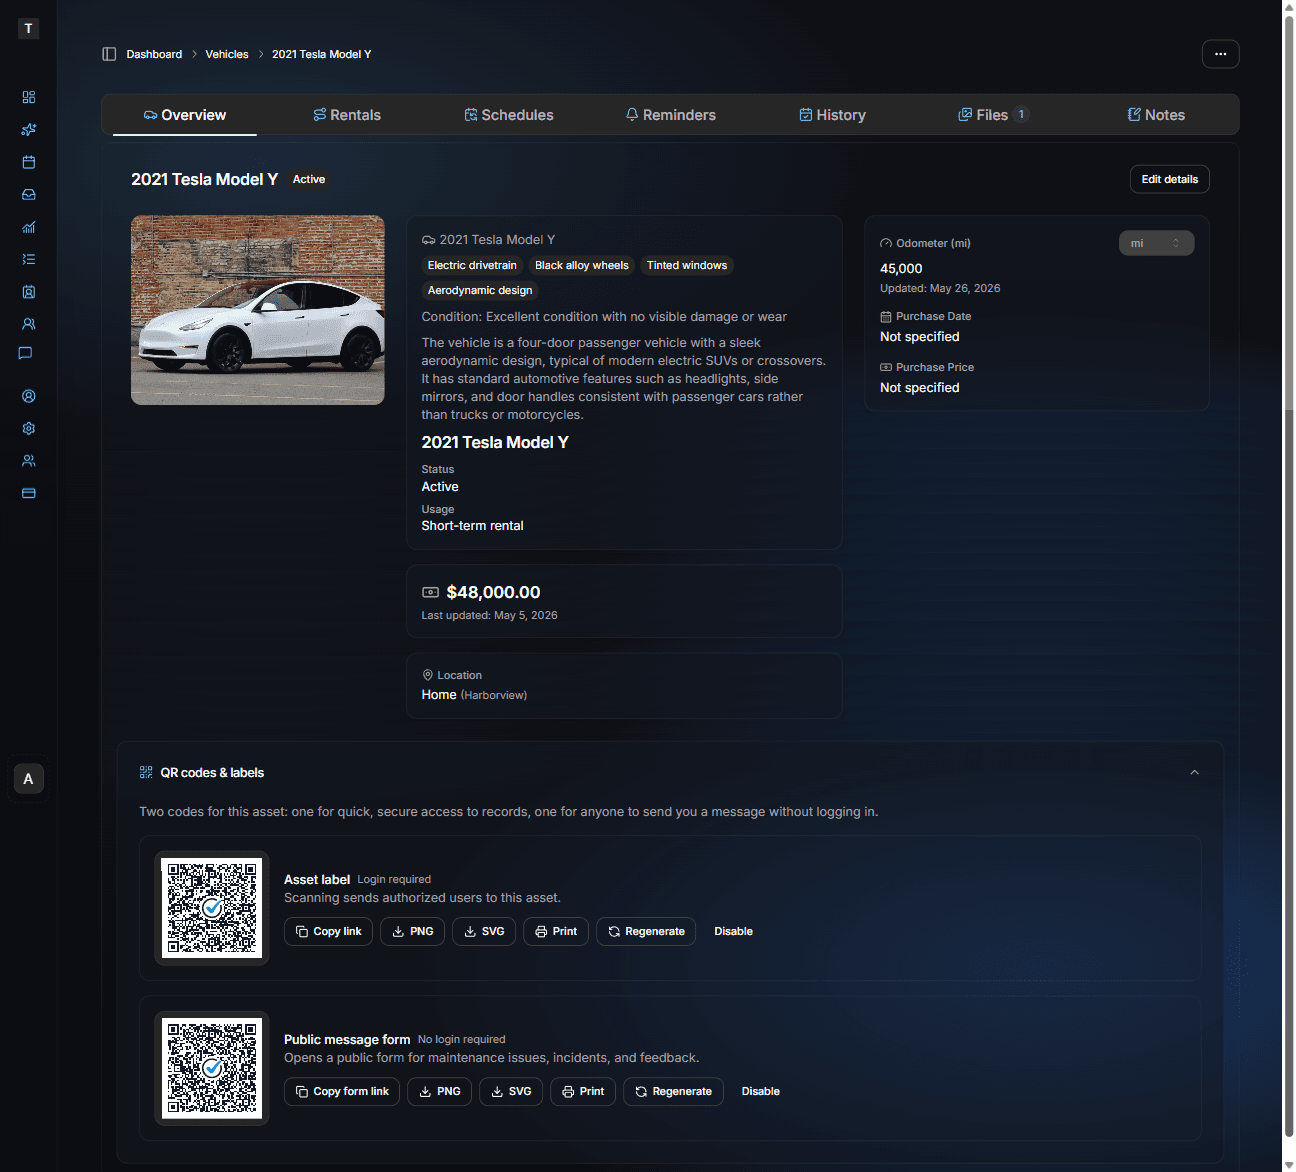
Task: Download Asset label as PNG
Action: tap(413, 931)
